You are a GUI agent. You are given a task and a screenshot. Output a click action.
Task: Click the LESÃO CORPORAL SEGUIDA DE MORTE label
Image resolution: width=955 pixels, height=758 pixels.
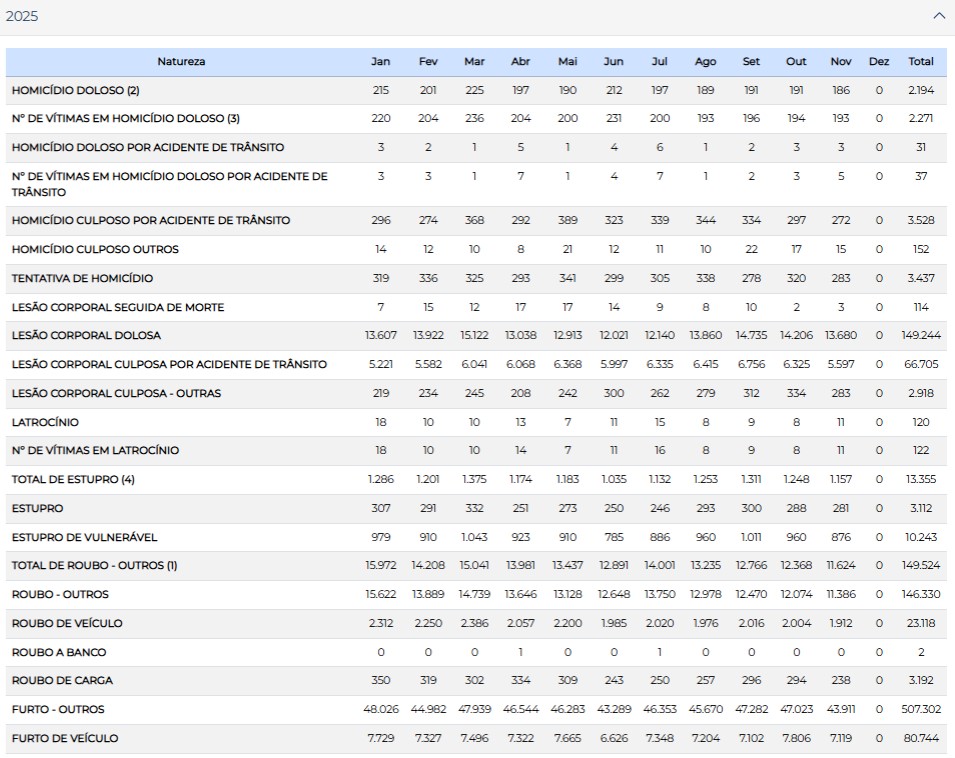(118, 307)
